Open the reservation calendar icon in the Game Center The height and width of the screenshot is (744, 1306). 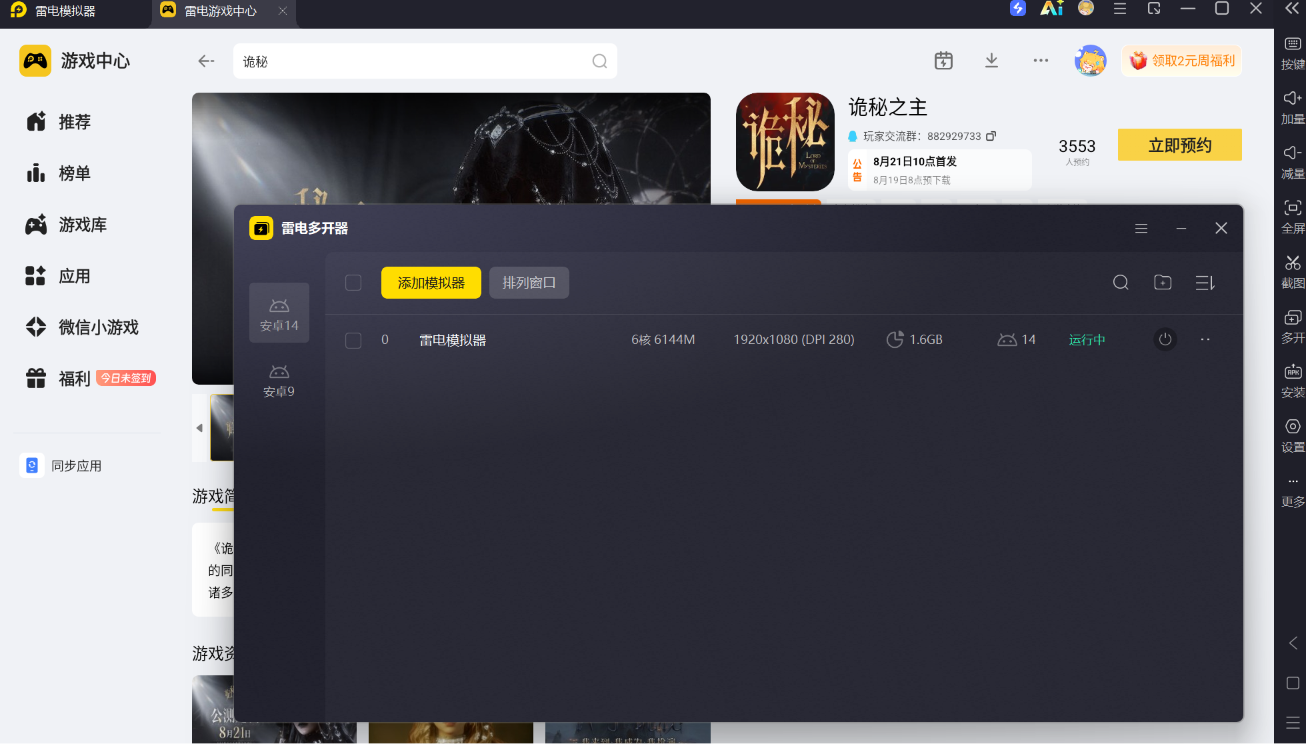pos(943,61)
